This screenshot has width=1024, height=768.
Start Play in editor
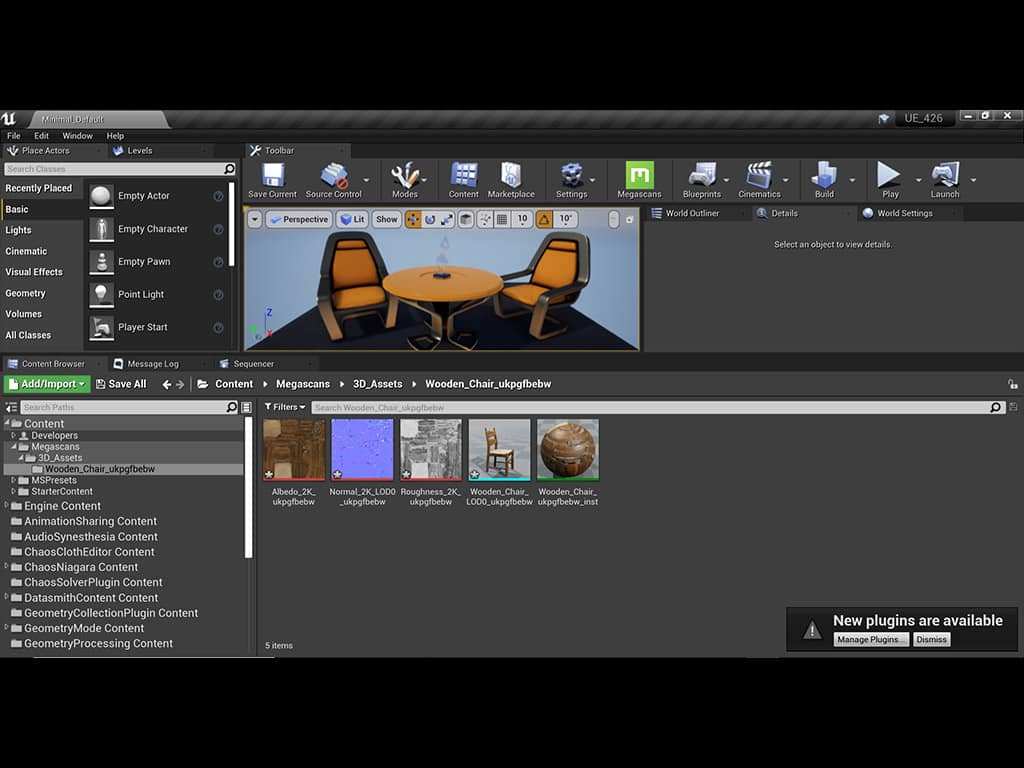click(x=889, y=180)
